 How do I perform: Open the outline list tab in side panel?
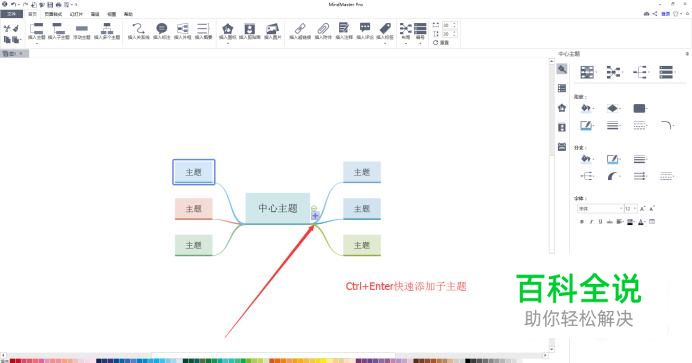(562, 88)
